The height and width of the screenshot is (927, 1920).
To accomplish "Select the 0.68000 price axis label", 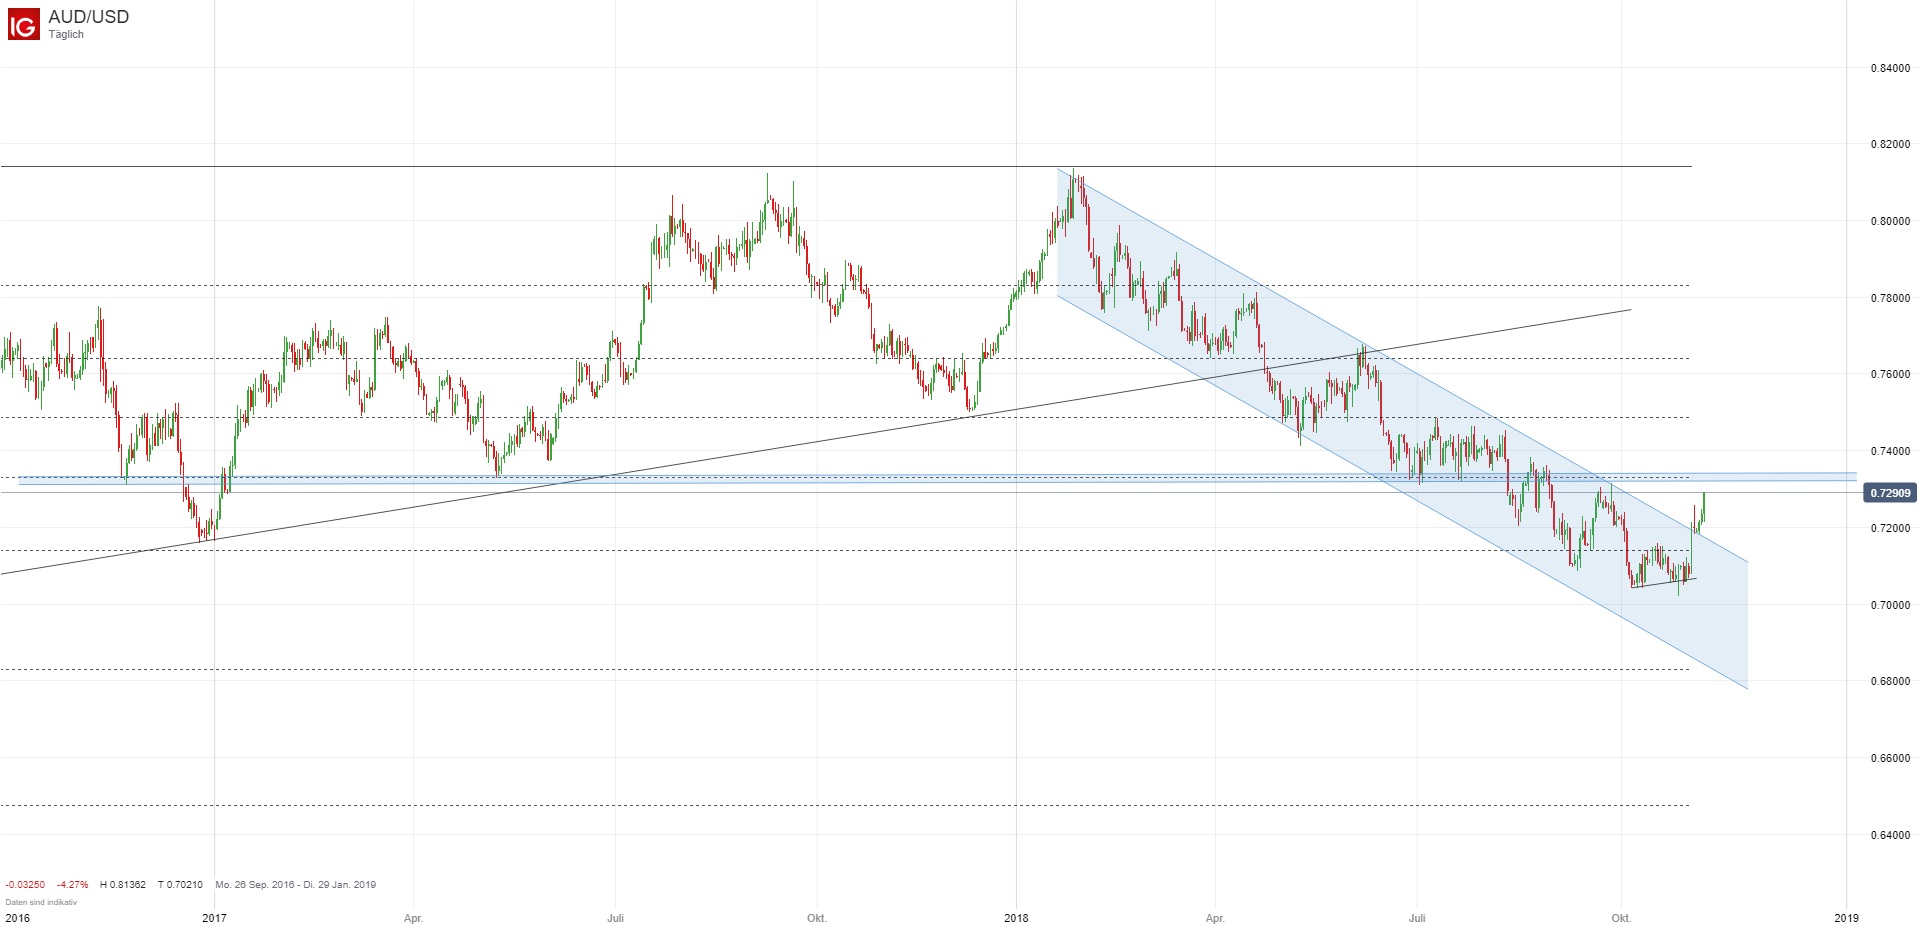I will click(x=1890, y=681).
